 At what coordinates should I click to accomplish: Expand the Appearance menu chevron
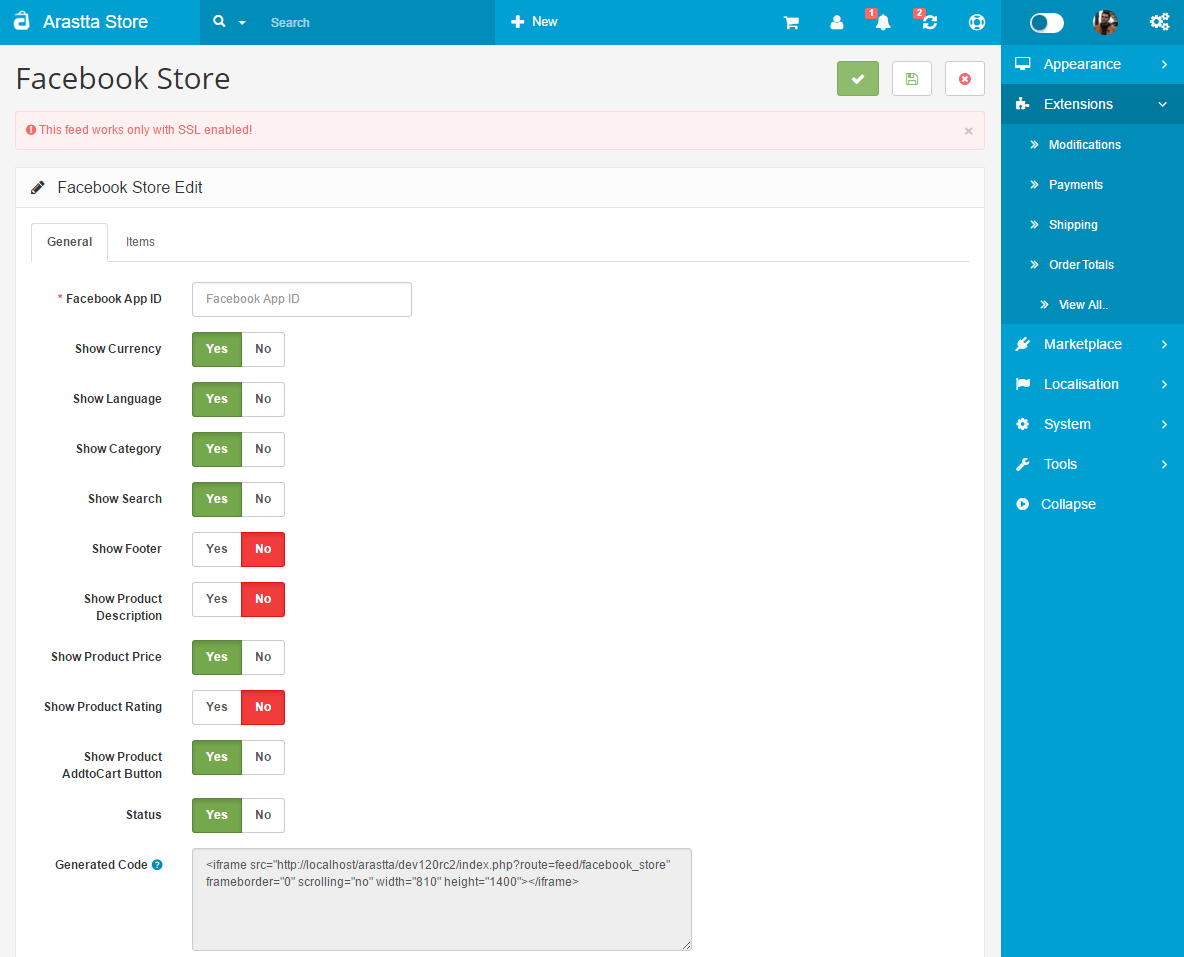point(1164,64)
